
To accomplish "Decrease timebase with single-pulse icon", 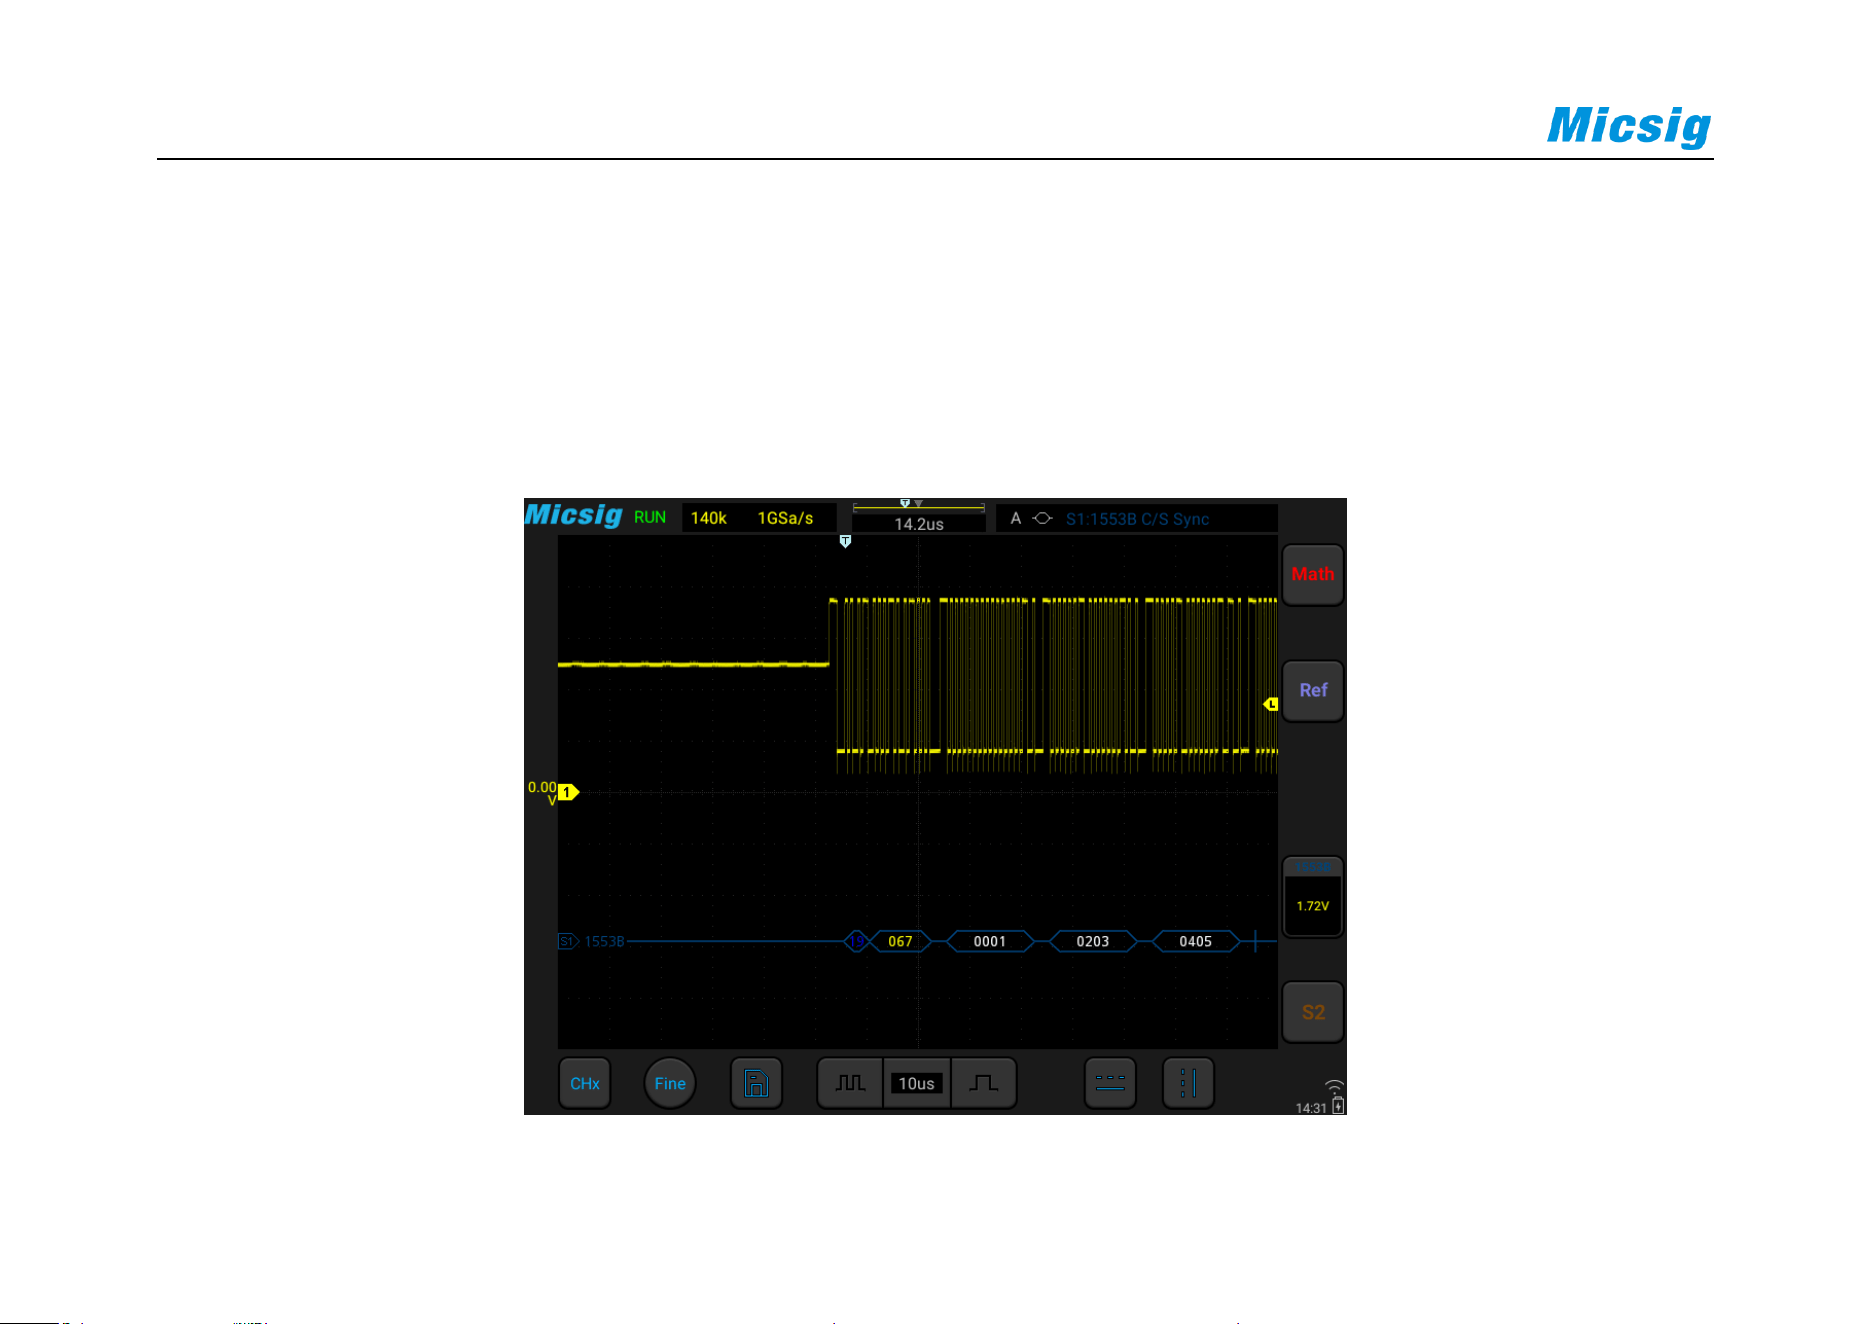I will point(984,1084).
